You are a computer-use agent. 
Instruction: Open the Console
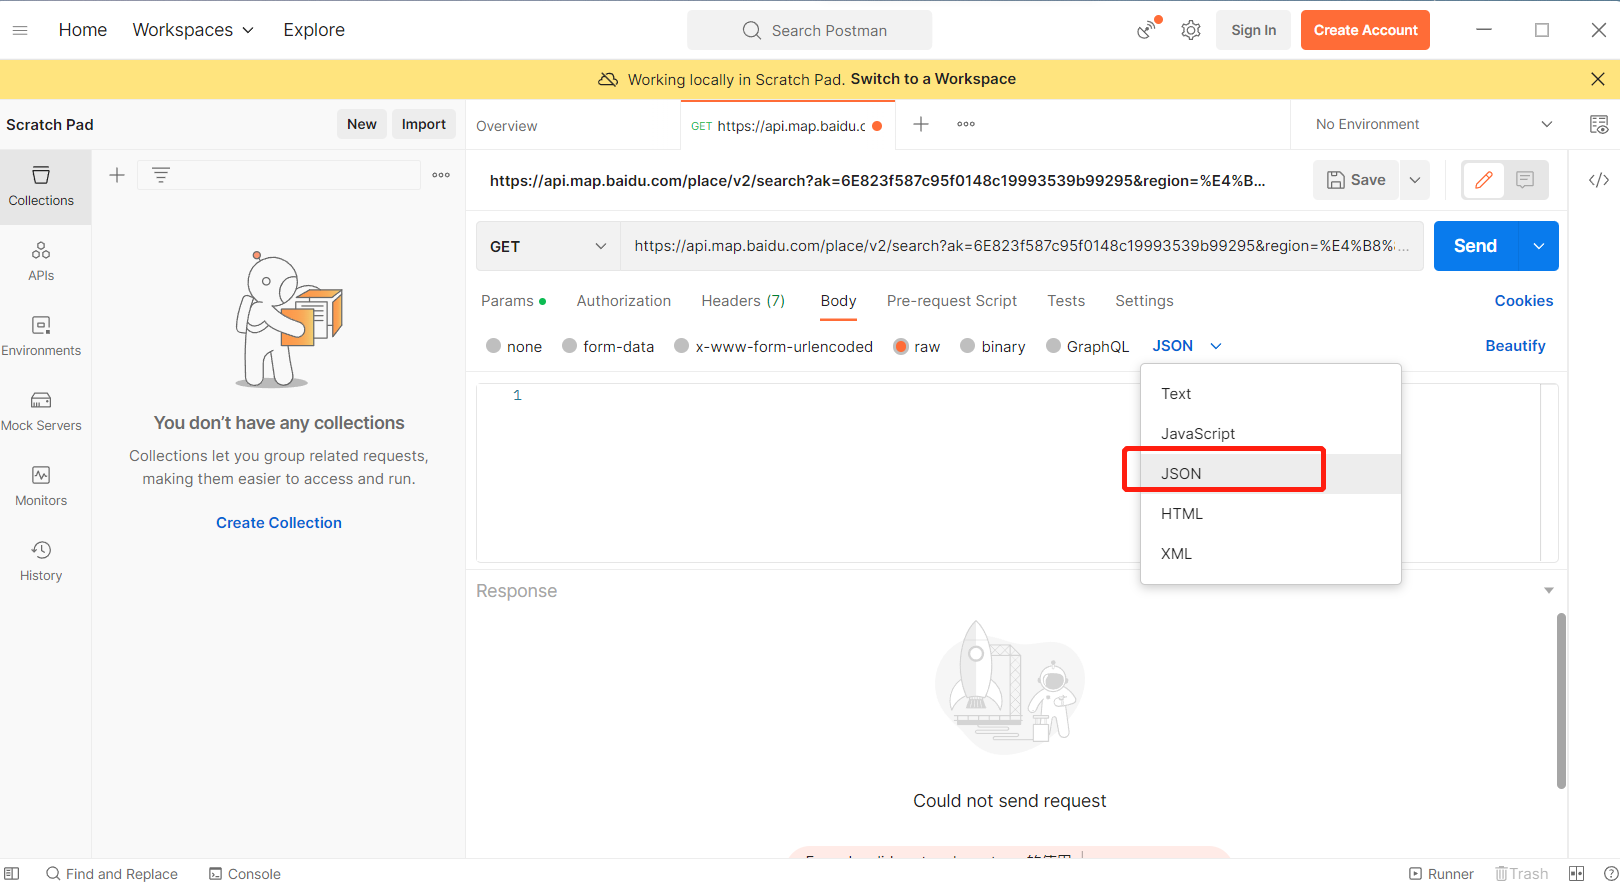(x=245, y=874)
